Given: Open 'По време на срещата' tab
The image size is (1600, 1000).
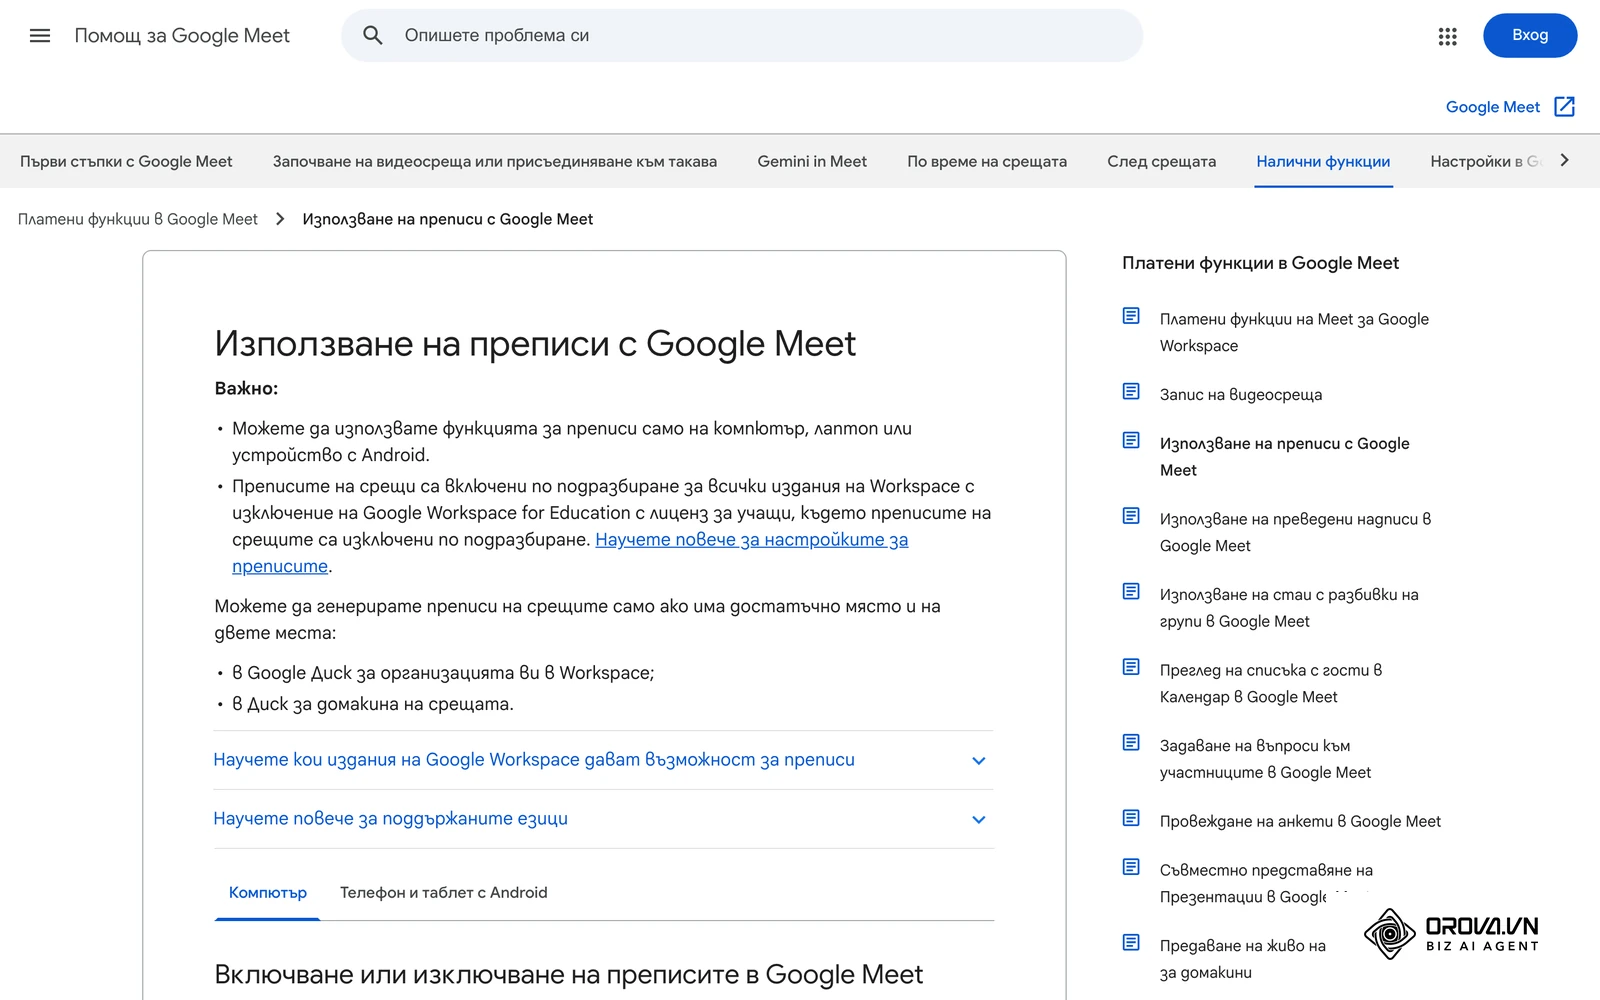Looking at the screenshot, I should coord(987,161).
